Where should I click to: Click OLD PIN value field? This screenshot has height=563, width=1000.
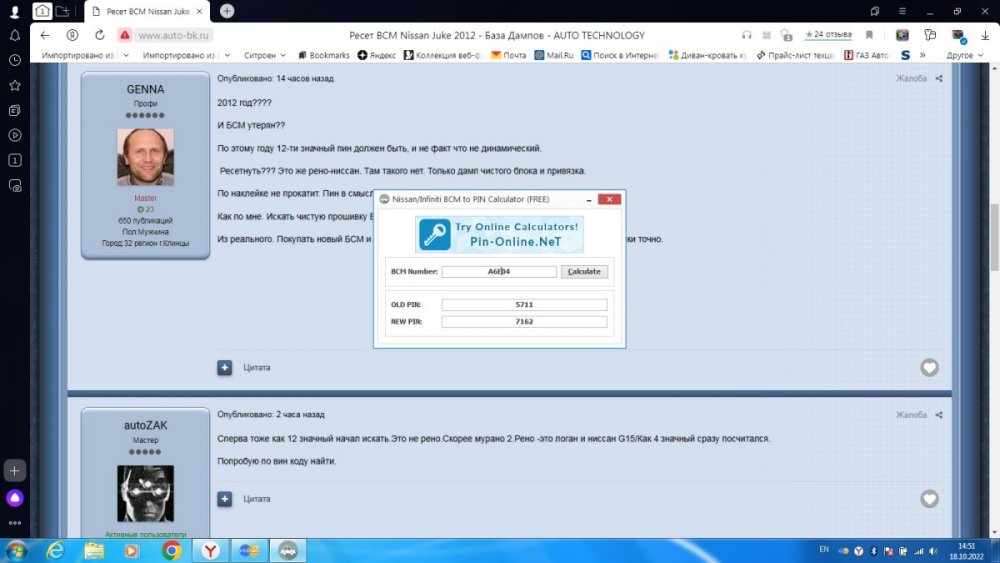(524, 305)
